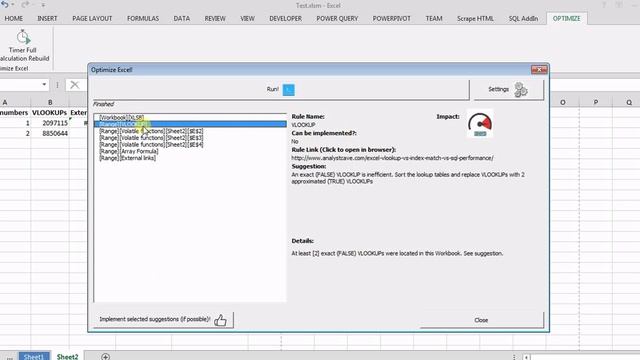
Task: Open the Scrape HTML tab
Action: [x=475, y=18]
